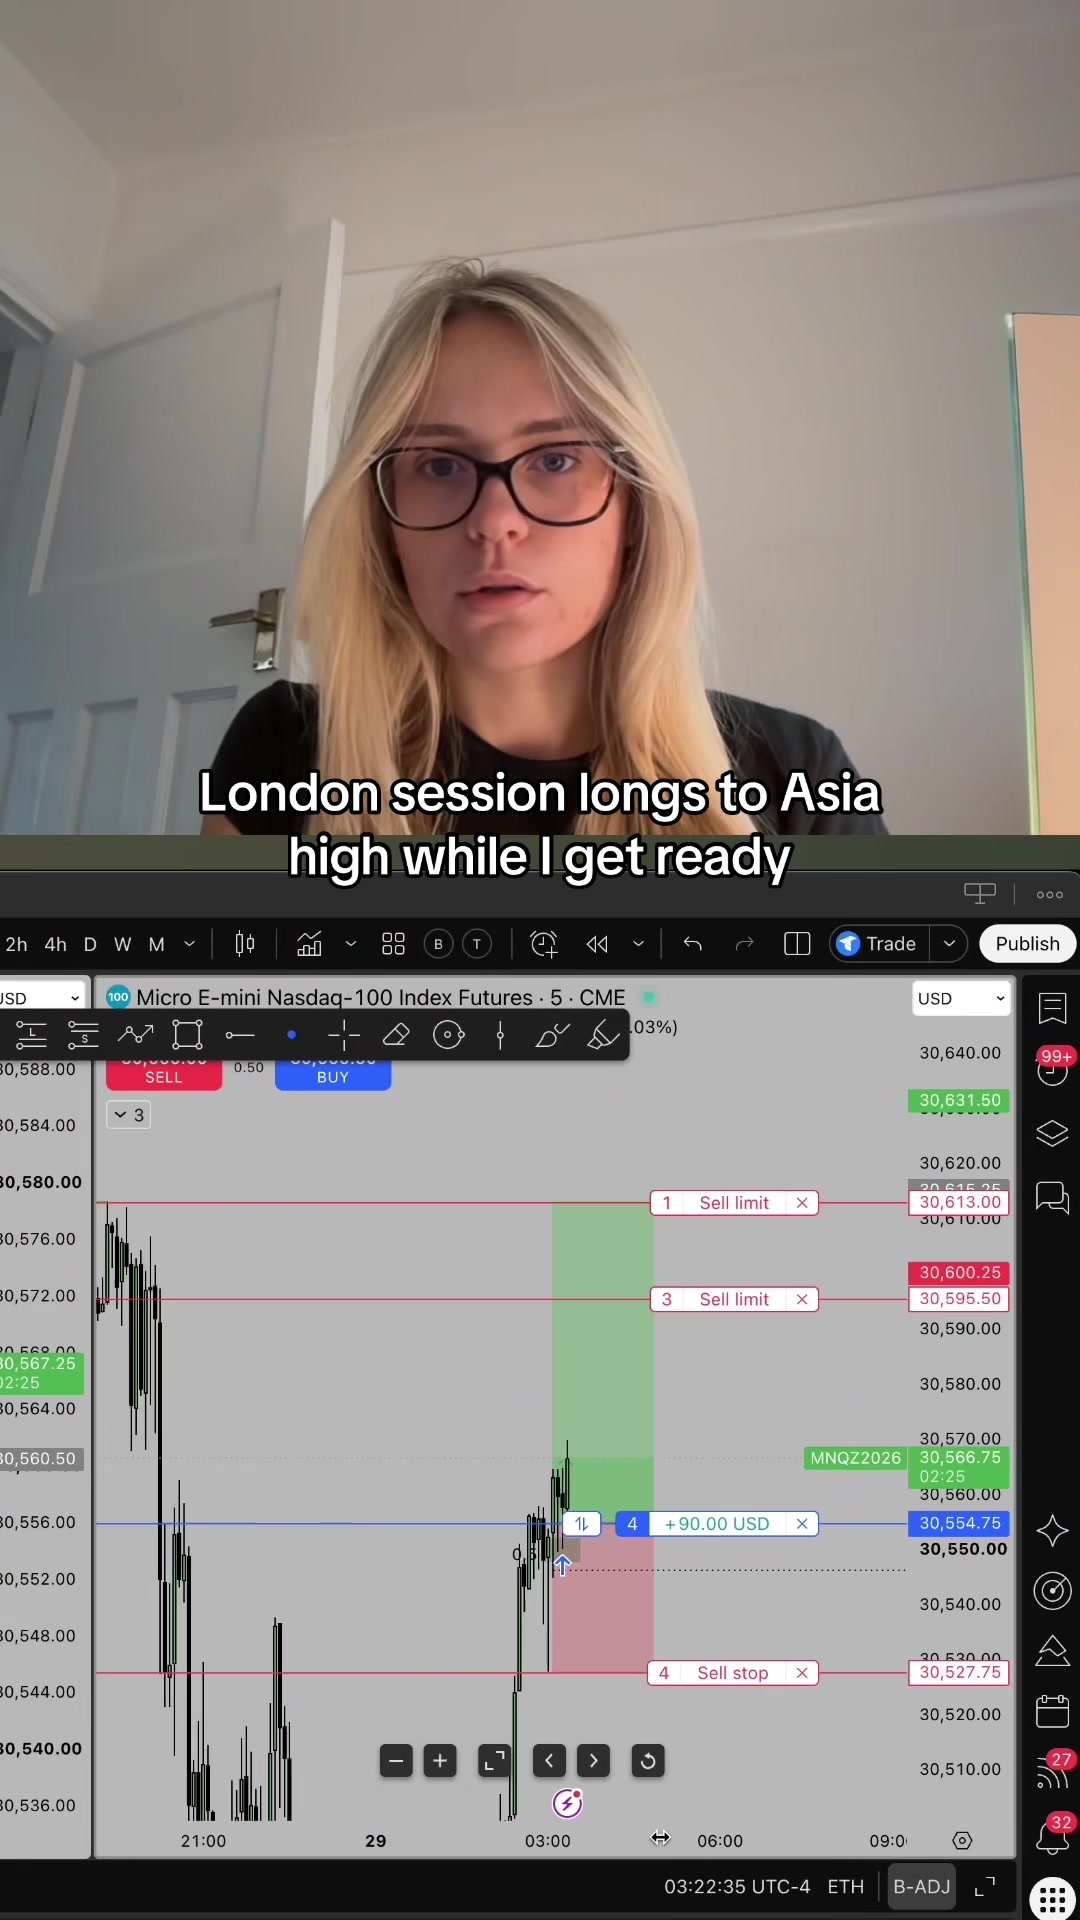Toggle the B-ADJ back-adjustment setting
Screen dimensions: 1080x1920
[921, 1886]
